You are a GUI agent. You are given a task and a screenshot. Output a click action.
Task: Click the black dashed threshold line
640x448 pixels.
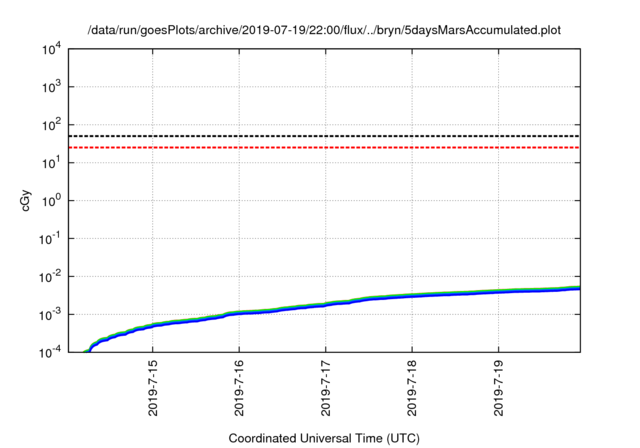tap(324, 136)
